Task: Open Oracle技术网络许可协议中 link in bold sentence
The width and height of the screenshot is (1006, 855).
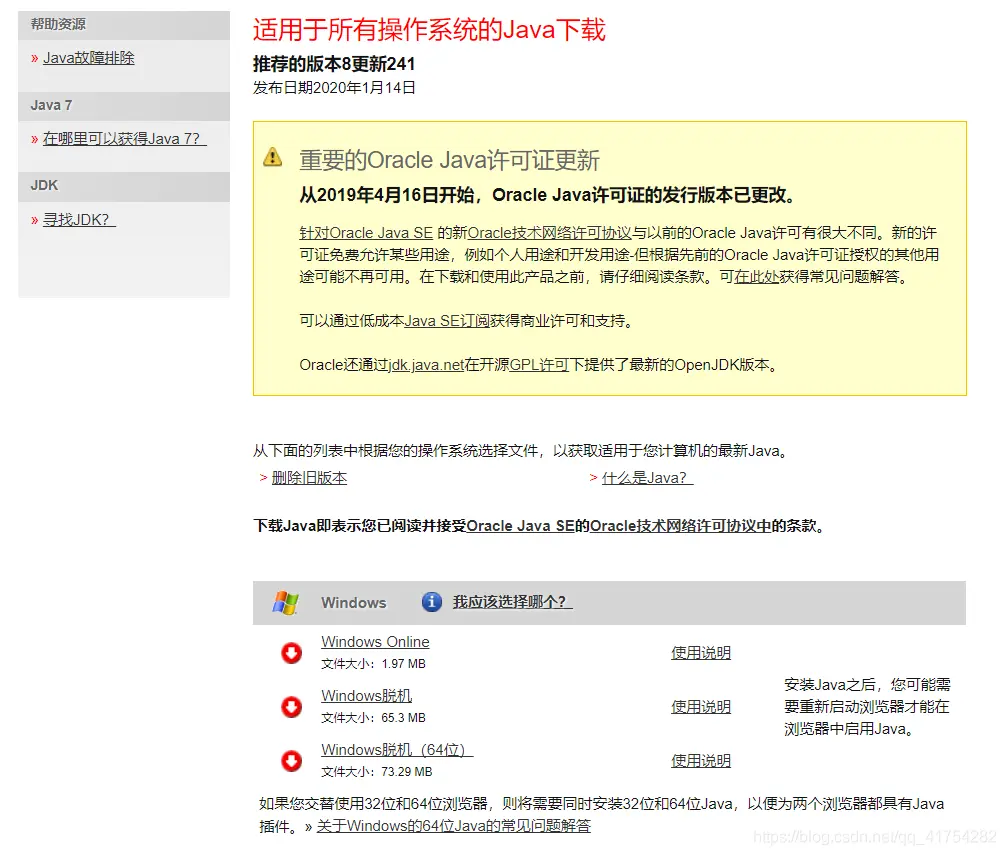Action: 681,526
